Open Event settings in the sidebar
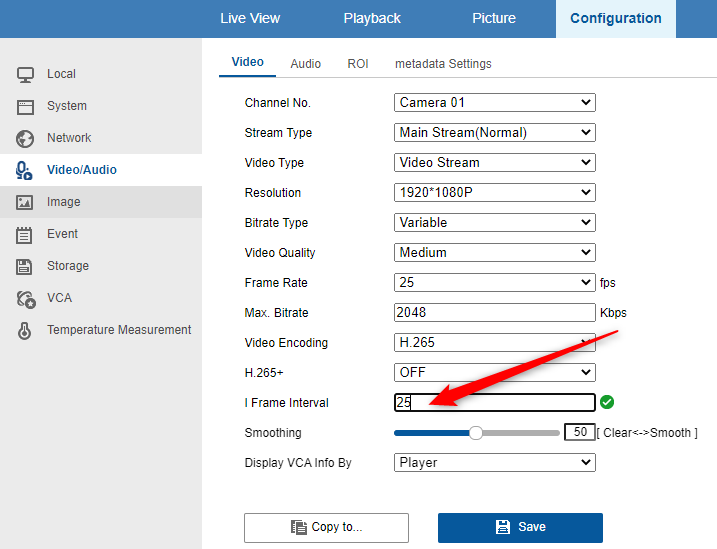This screenshot has height=549, width=717. coord(101,234)
